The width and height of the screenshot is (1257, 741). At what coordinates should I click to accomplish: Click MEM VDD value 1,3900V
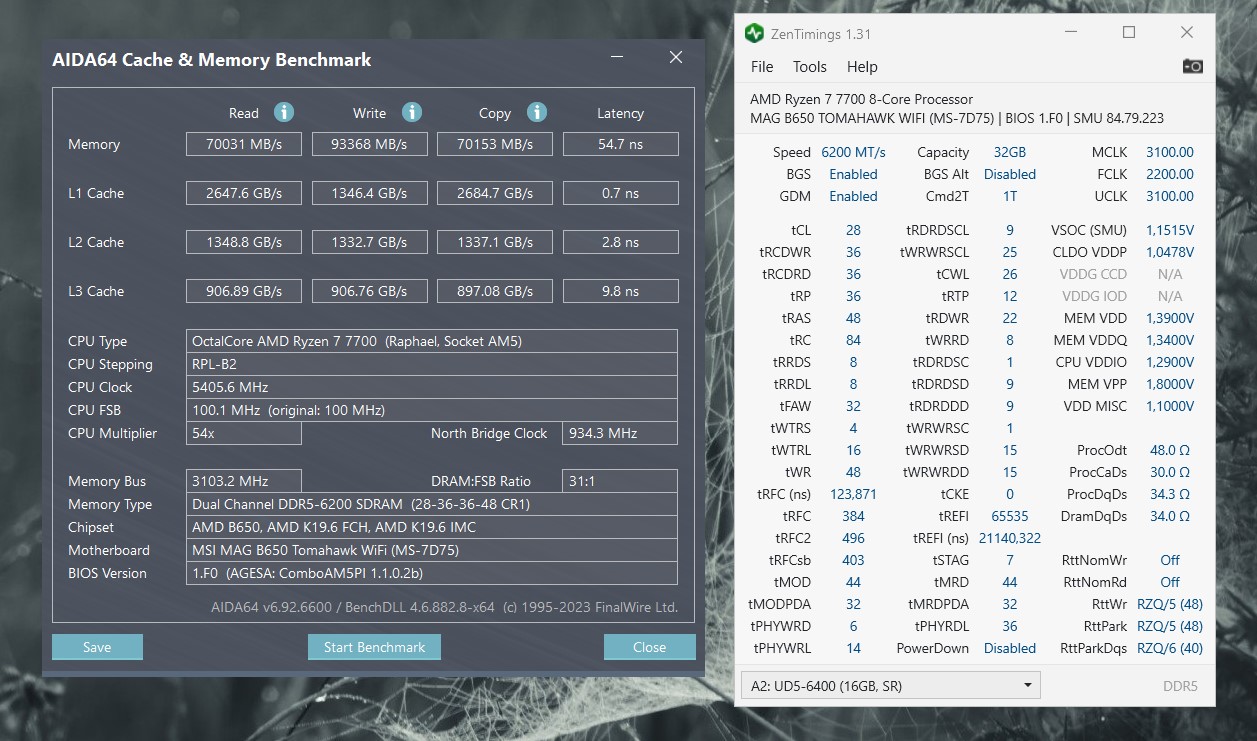pyautogui.click(x=1170, y=318)
